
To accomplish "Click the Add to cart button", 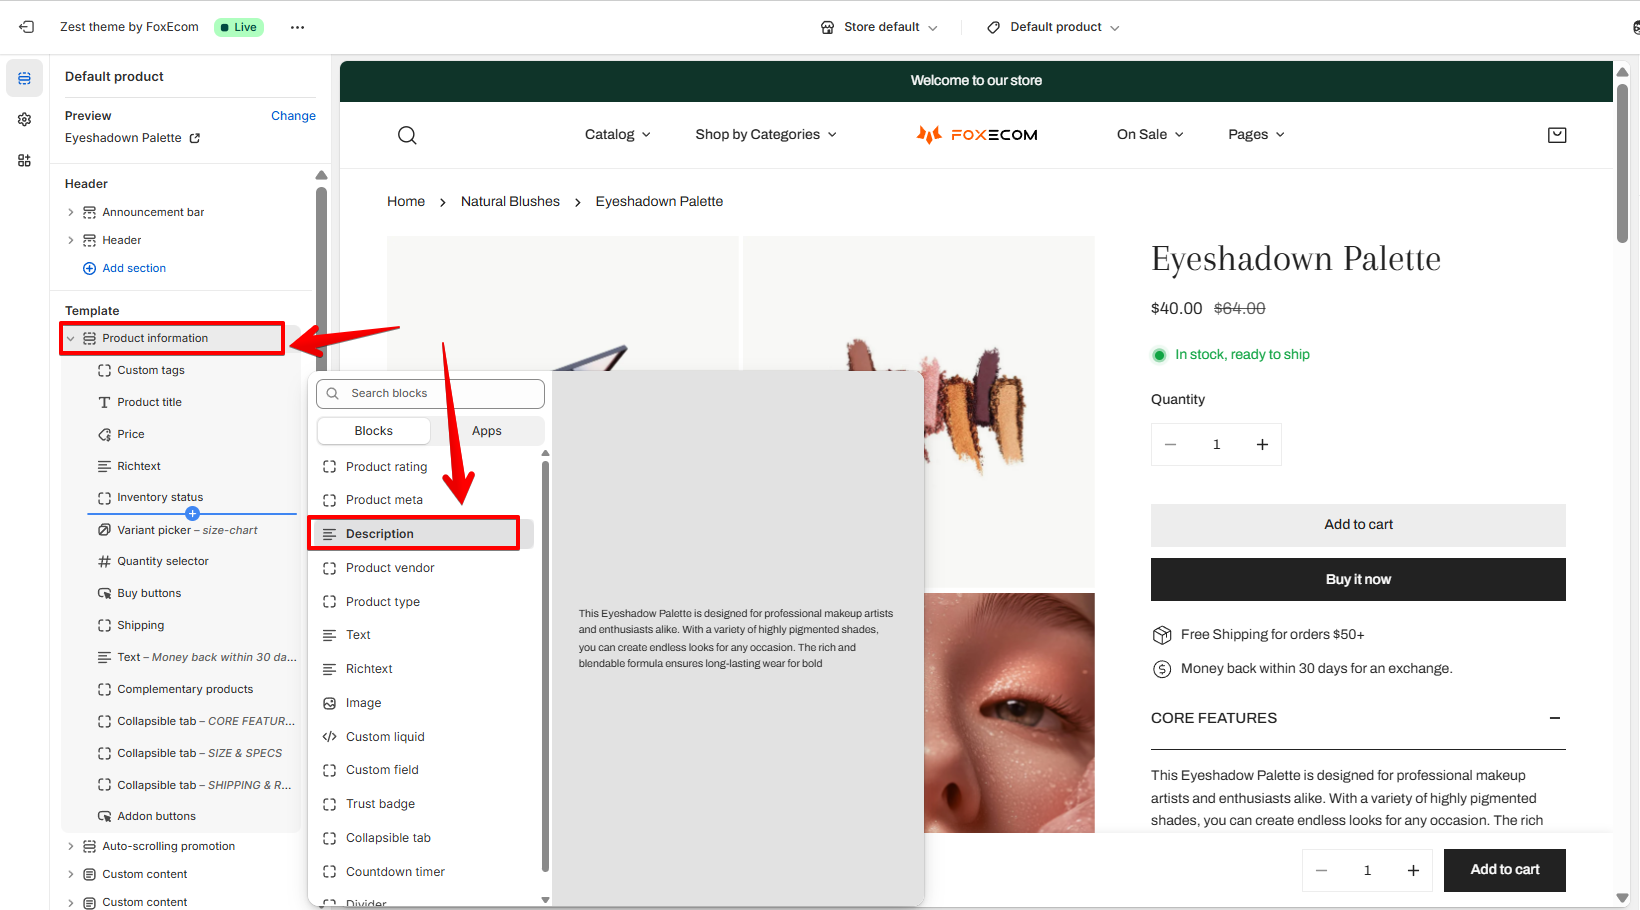I will pos(1358,525).
